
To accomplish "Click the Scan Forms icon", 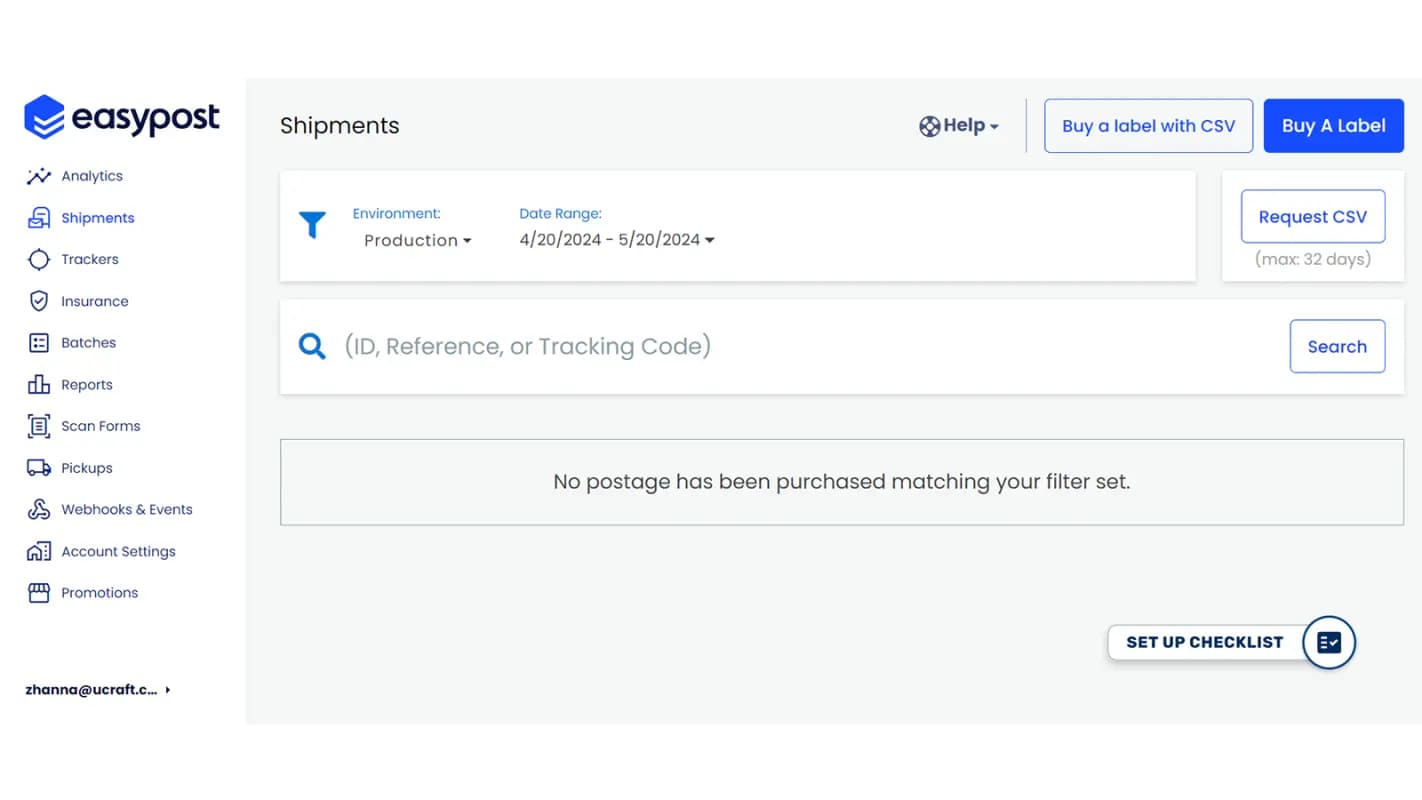I will click(39, 426).
